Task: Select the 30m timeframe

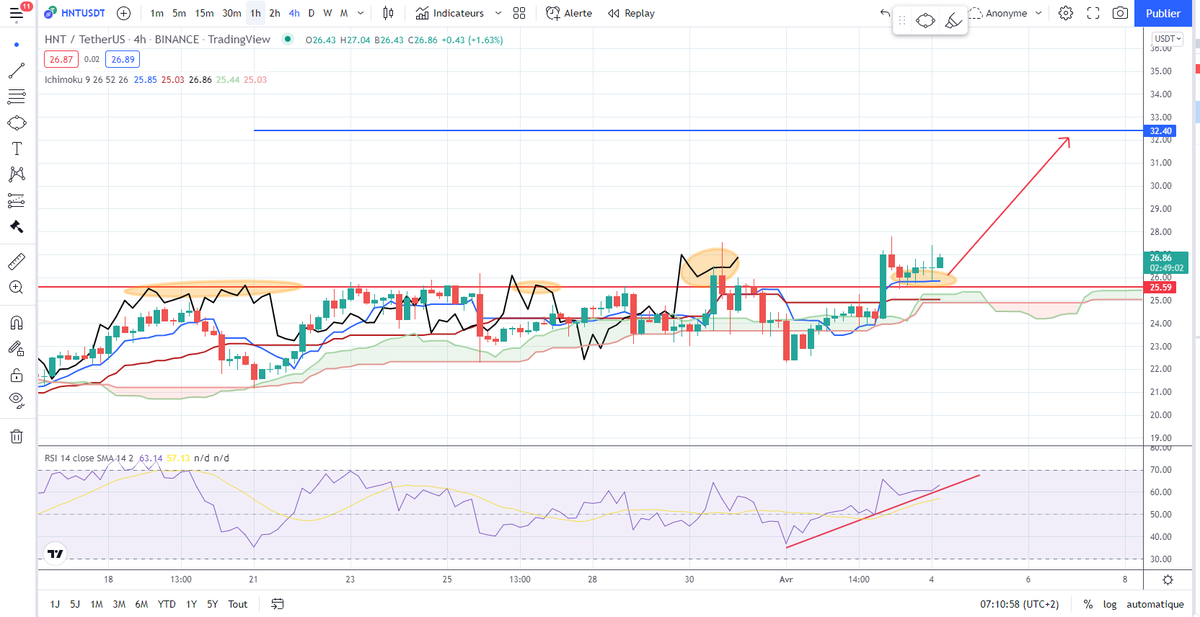Action: tap(231, 14)
